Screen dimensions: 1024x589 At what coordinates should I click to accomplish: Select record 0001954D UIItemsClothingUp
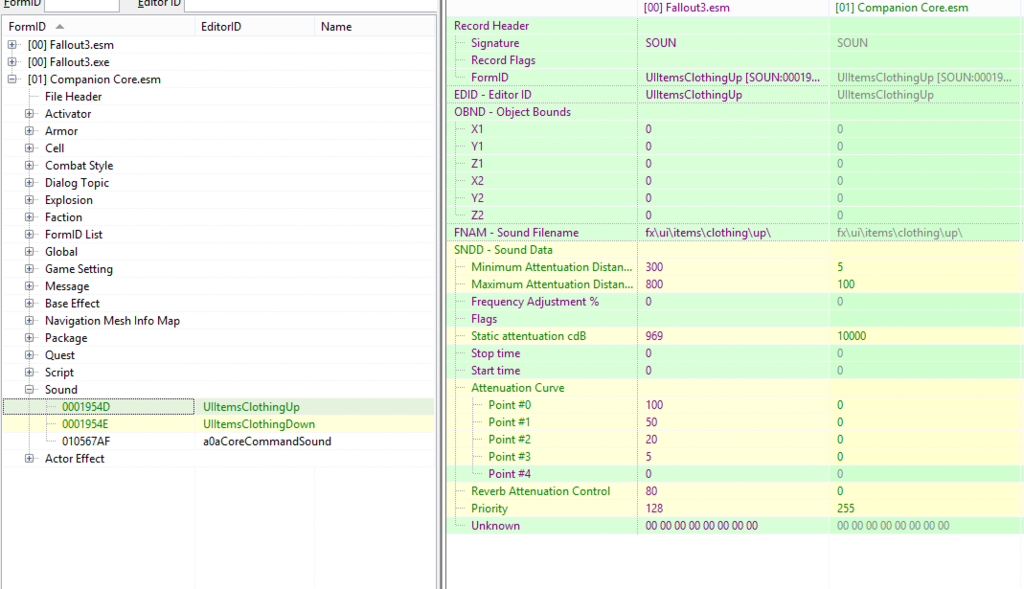click(x=218, y=407)
